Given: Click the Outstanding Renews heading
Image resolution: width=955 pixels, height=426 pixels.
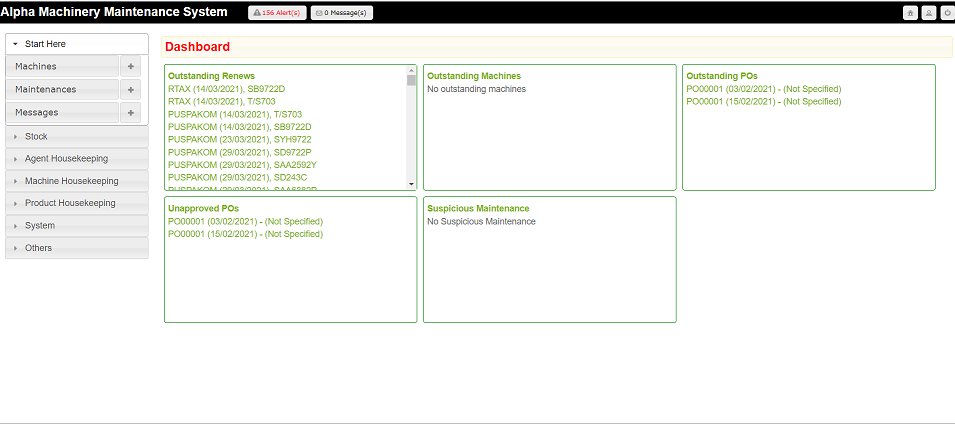Looking at the screenshot, I should click(211, 76).
